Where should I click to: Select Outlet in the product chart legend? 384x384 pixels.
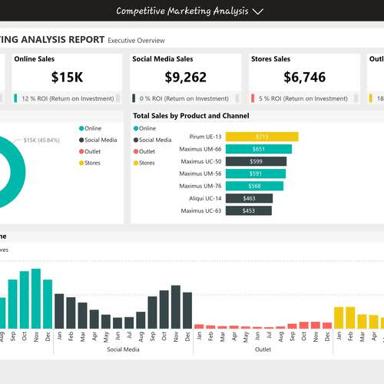(x=144, y=151)
